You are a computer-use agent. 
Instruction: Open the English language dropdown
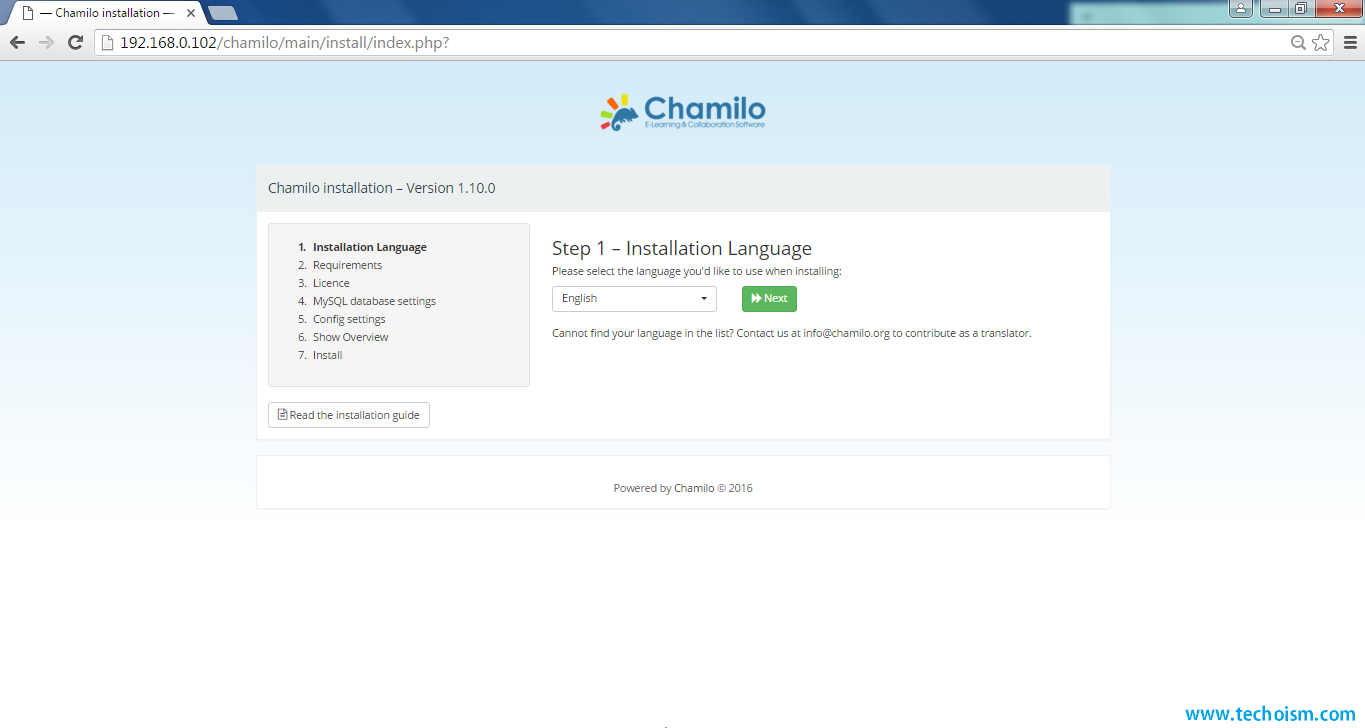(634, 298)
